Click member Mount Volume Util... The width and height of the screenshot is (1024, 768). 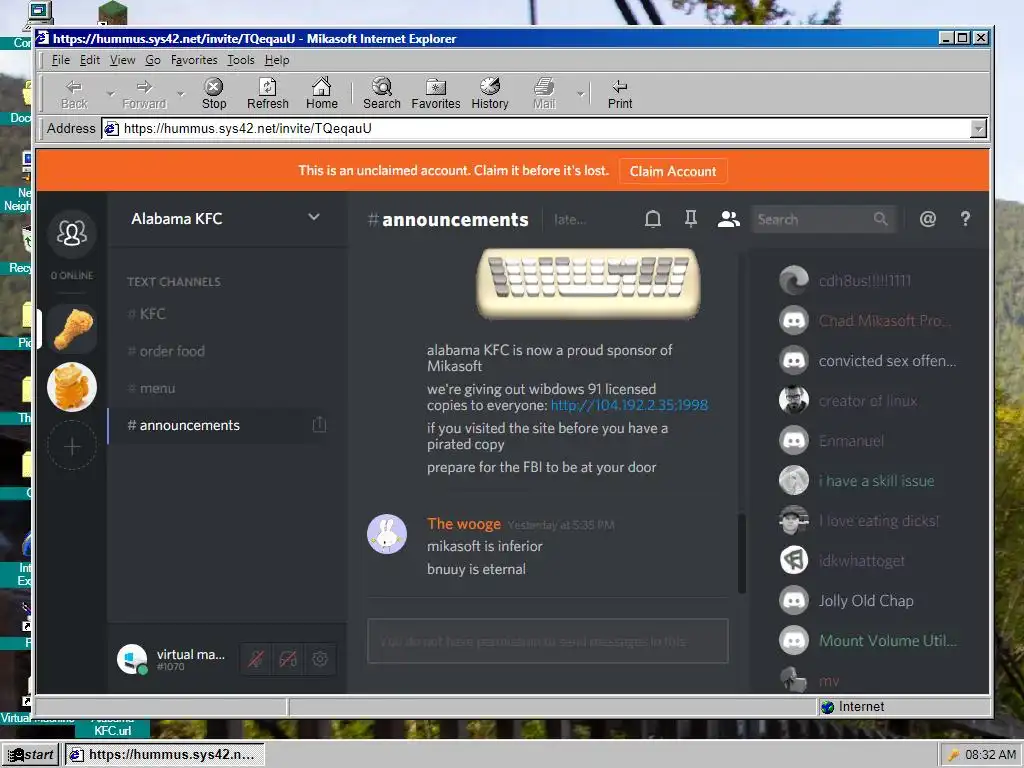(x=867, y=641)
